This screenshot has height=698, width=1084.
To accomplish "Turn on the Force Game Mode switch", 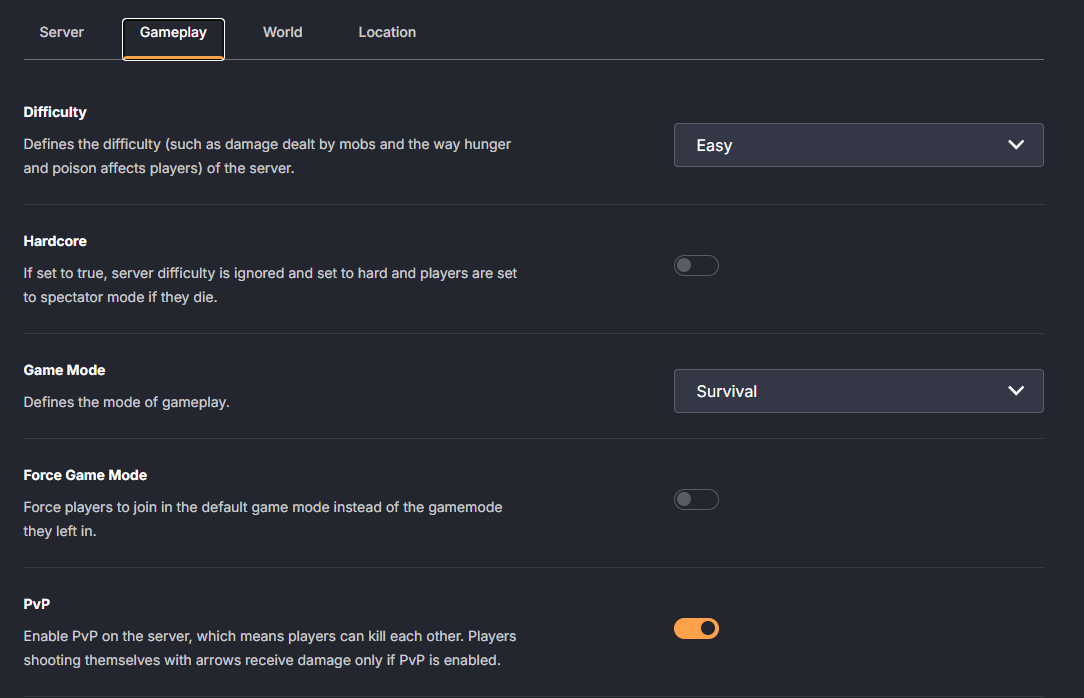I will pyautogui.click(x=696, y=499).
